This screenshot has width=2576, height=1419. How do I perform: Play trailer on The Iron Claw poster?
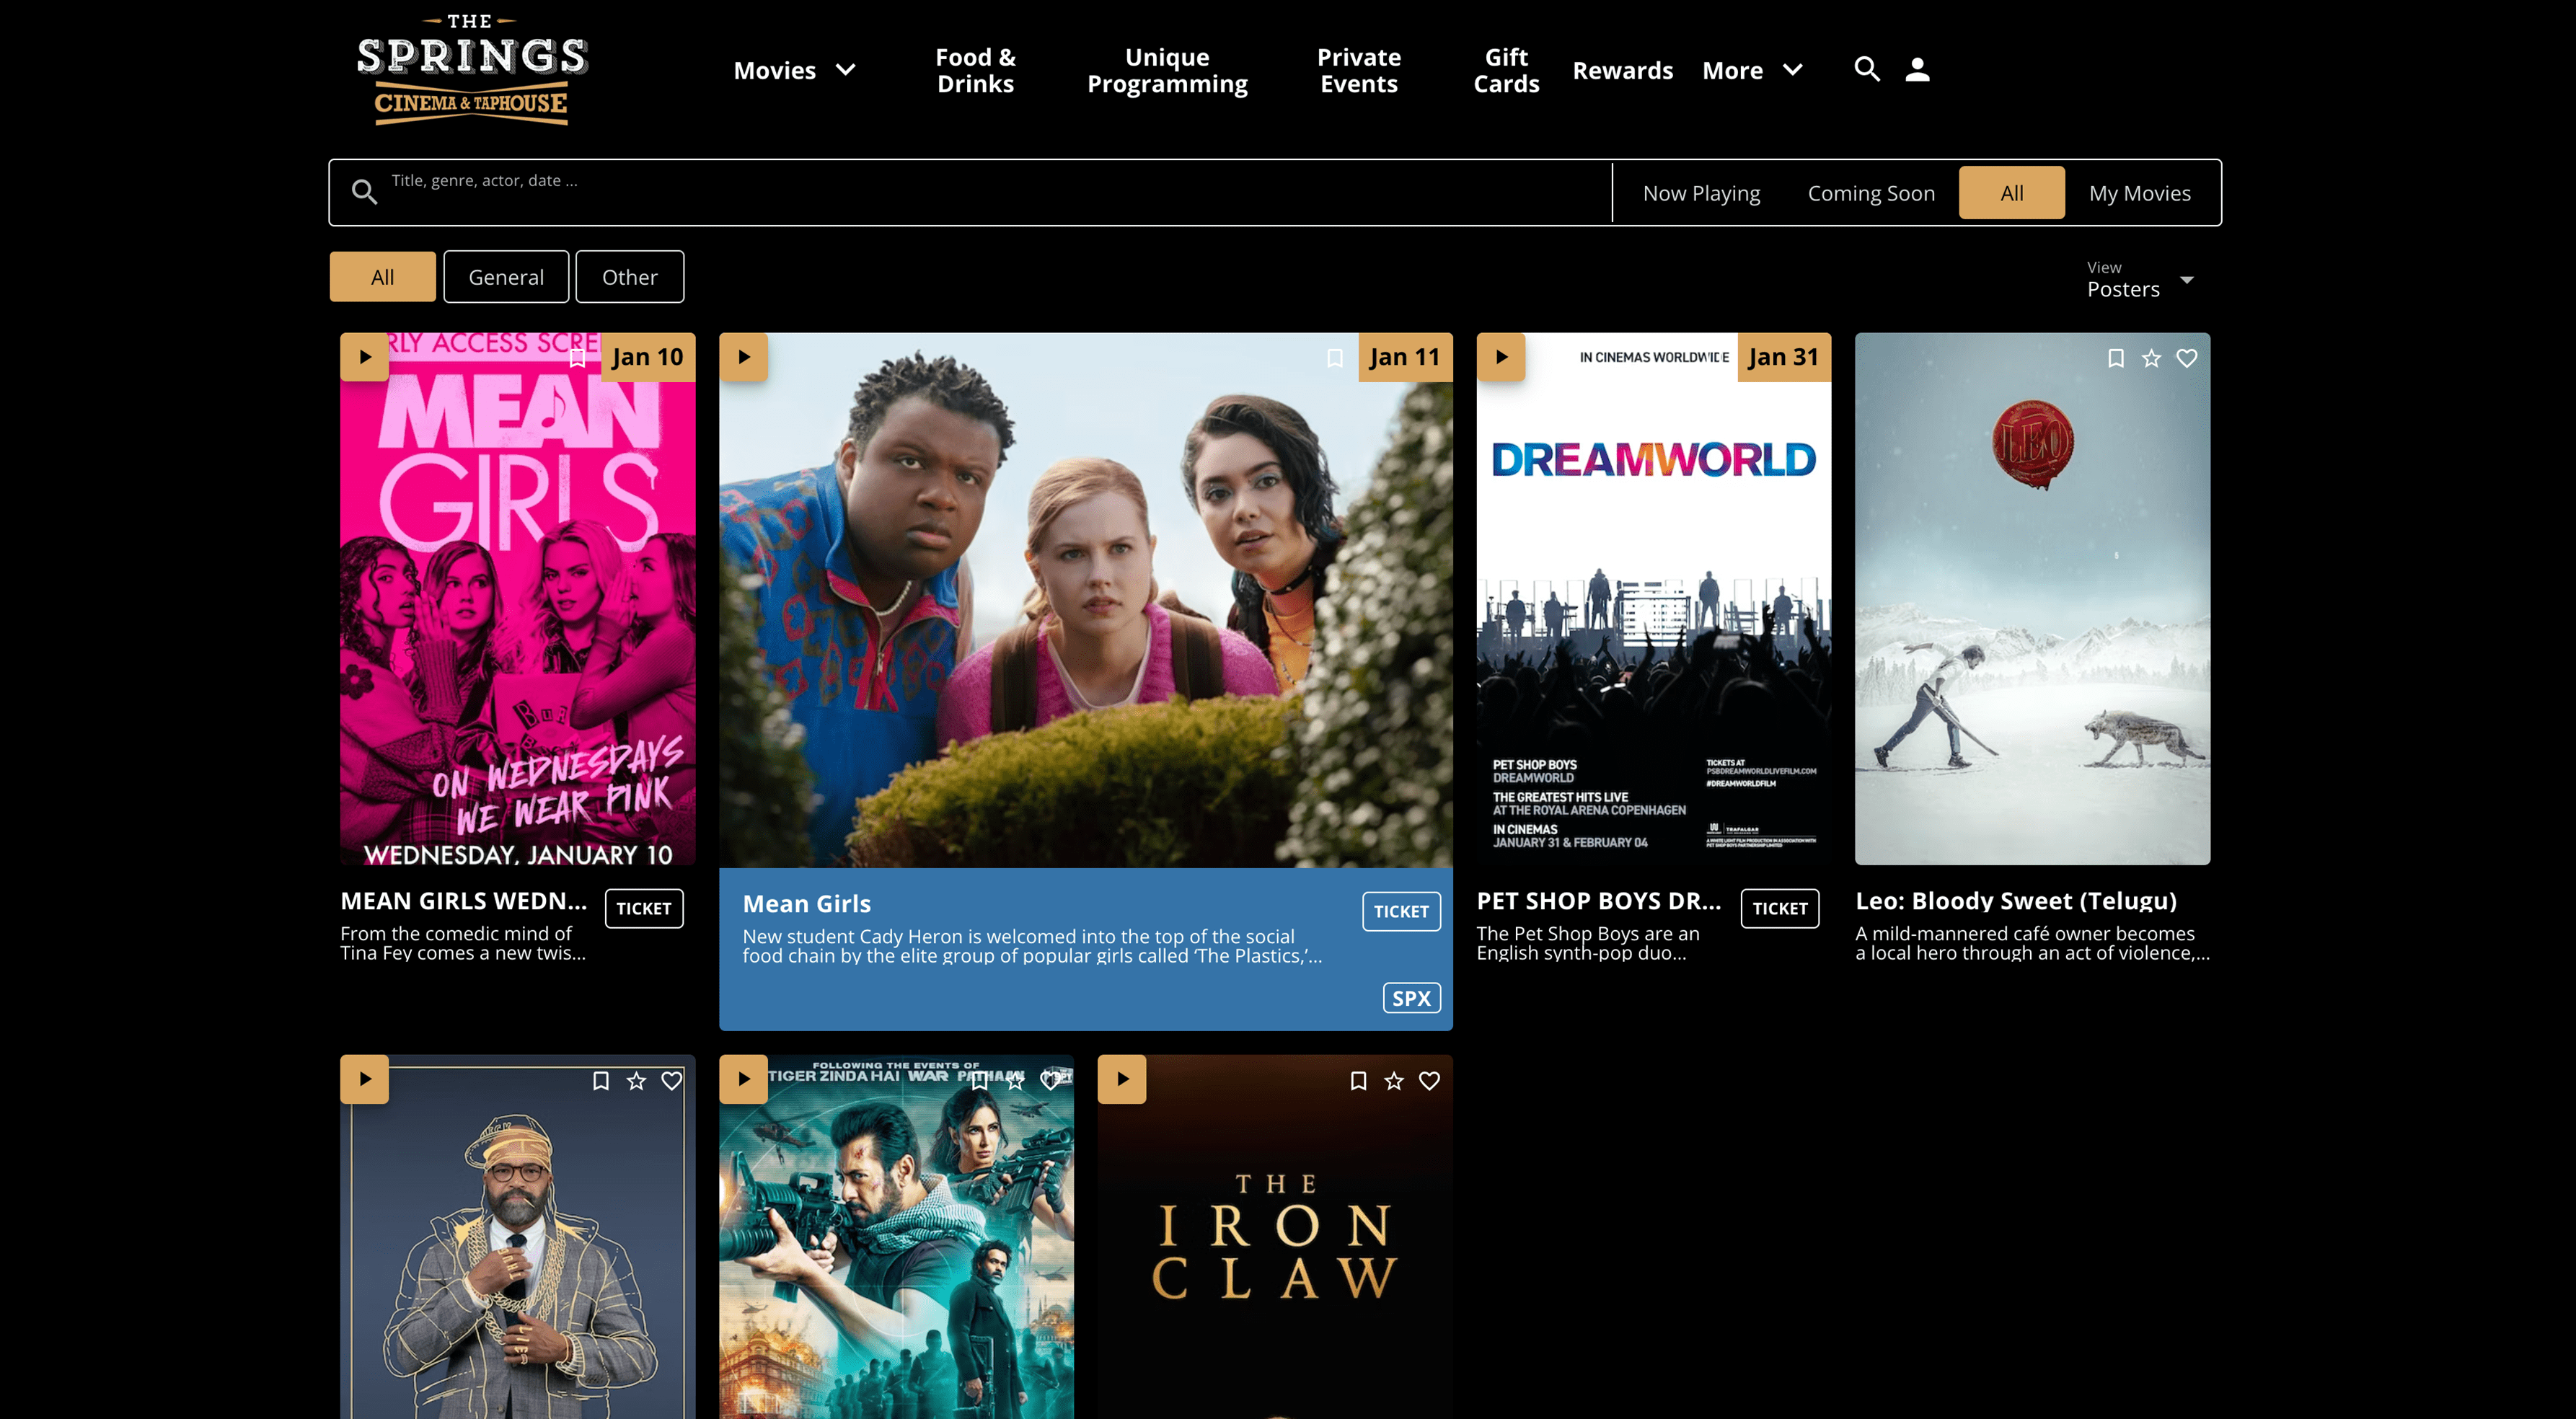pos(1121,1079)
